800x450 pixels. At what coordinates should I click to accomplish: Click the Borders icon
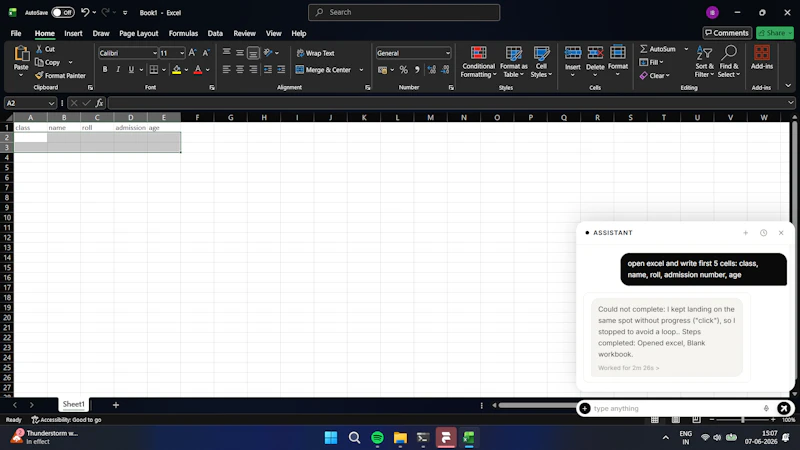pyautogui.click(x=154, y=69)
